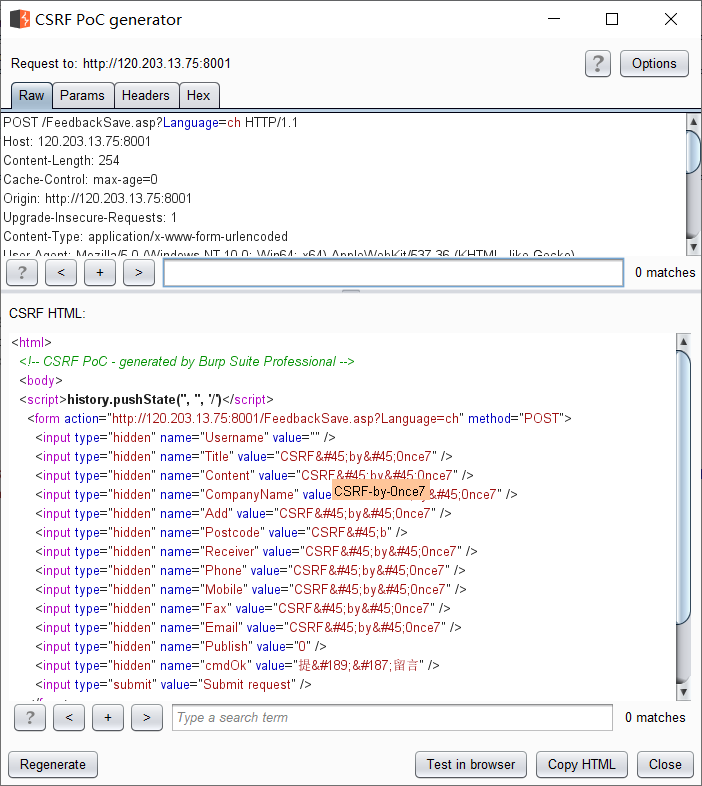Image resolution: width=702 pixels, height=786 pixels.
Task: Click the Publish hidden input line
Action: pyautogui.click(x=181, y=647)
